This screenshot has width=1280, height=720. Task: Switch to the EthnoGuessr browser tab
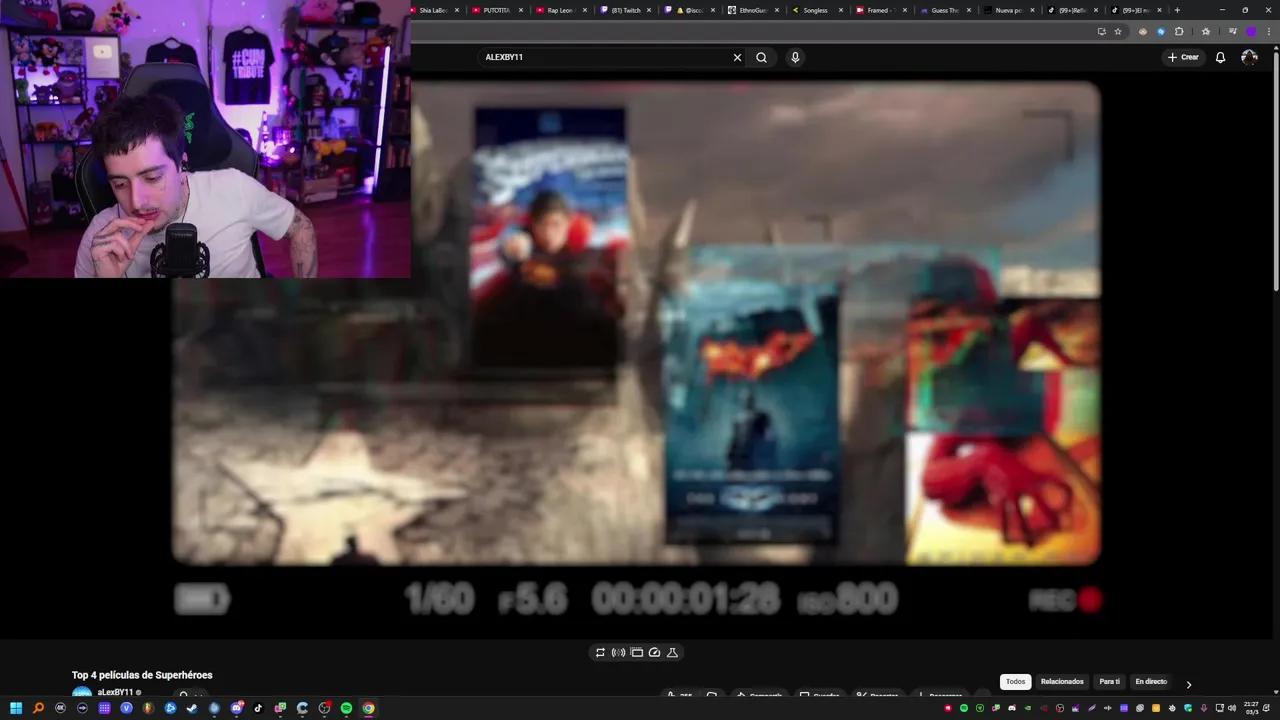pyautogui.click(x=748, y=10)
